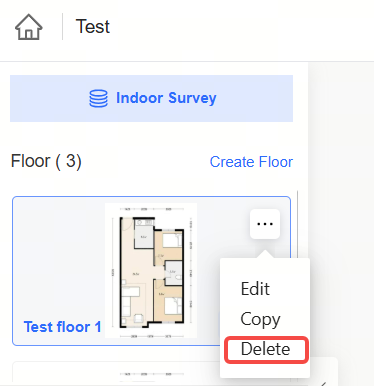Click the partially visible second floor plan image
The image size is (374, 386).
[151, 376]
